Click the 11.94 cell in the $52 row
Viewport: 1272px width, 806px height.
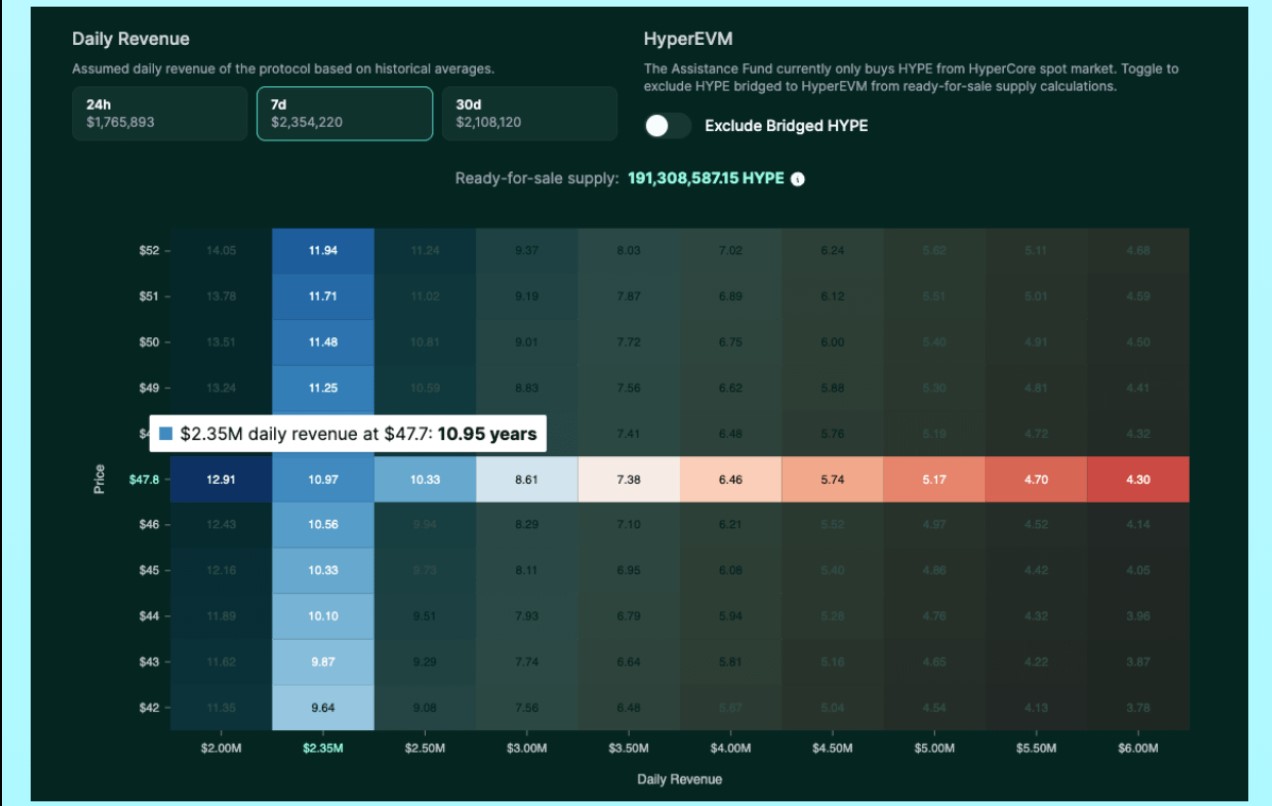(x=323, y=251)
